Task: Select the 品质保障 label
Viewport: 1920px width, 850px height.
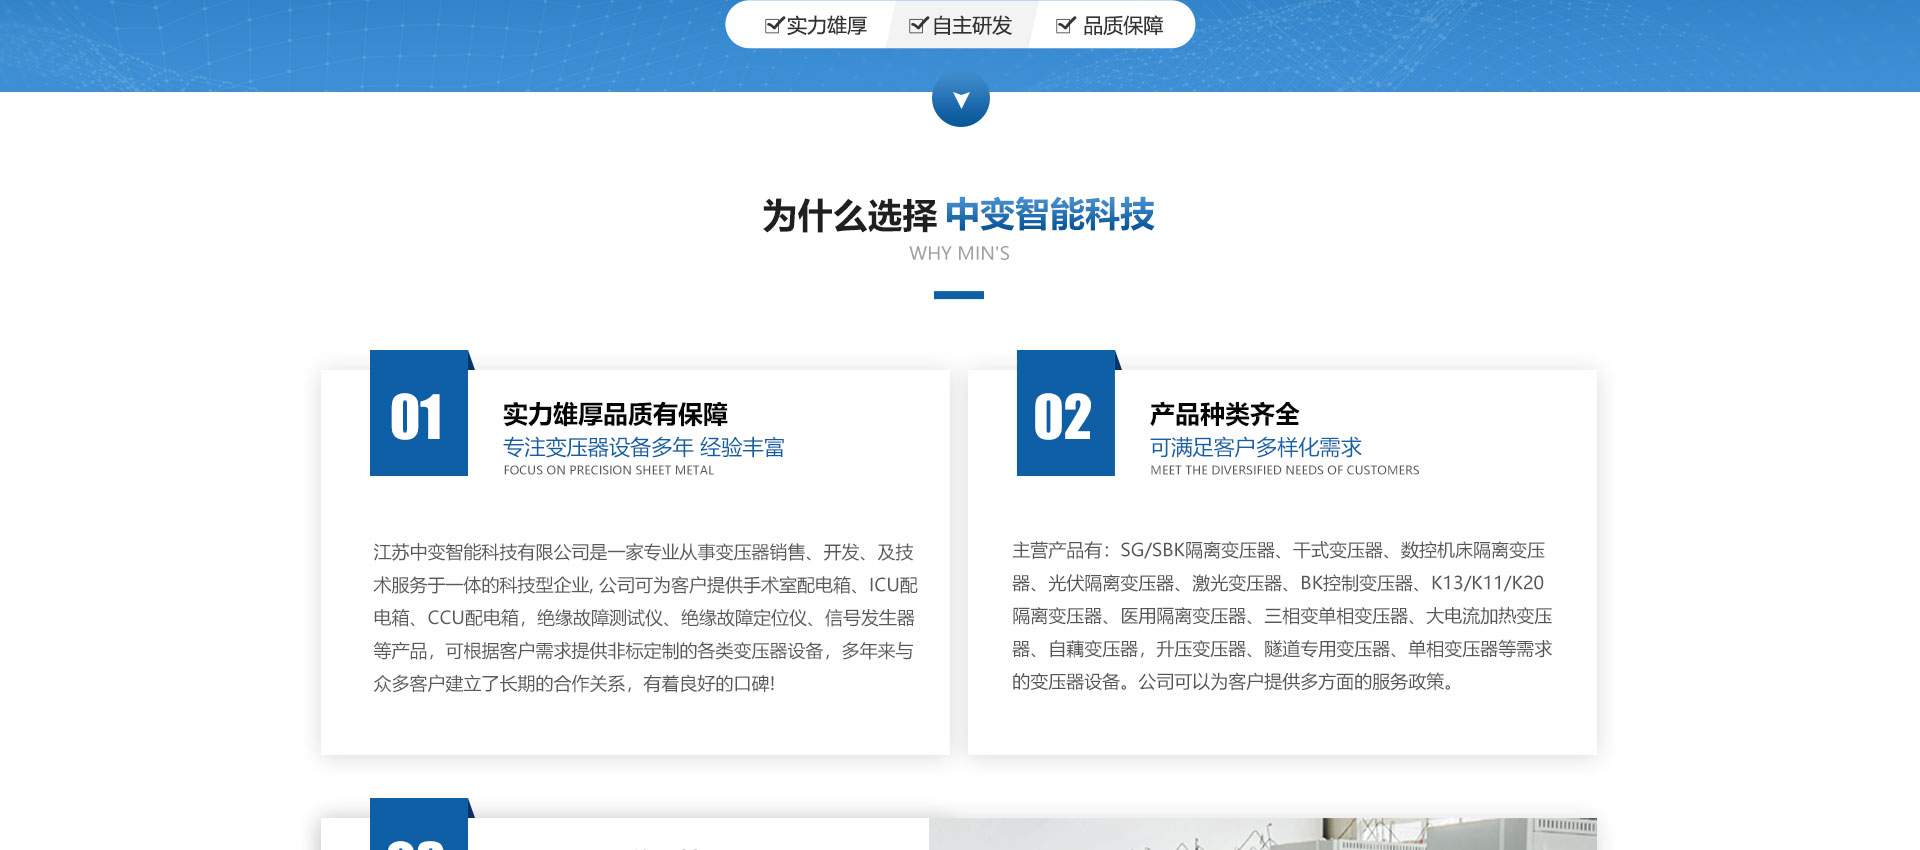Action: pos(1123,26)
